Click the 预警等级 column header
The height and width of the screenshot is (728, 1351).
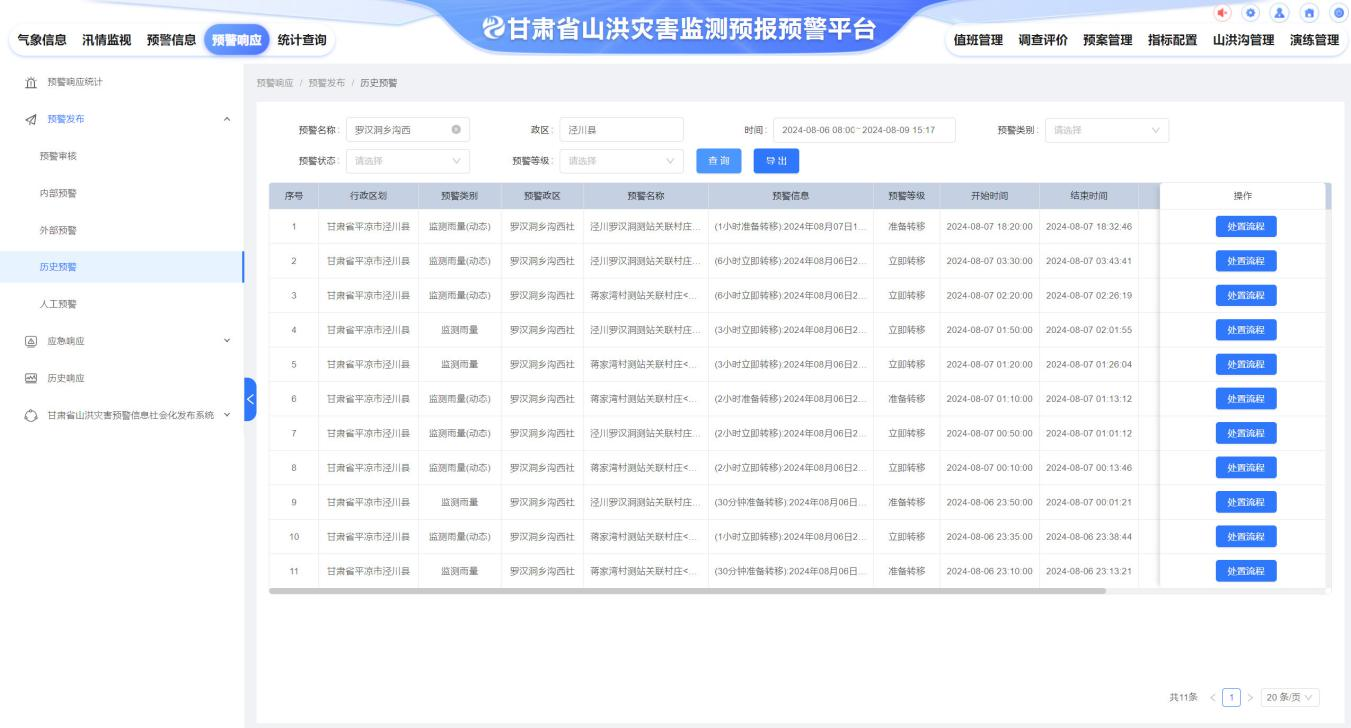[907, 196]
